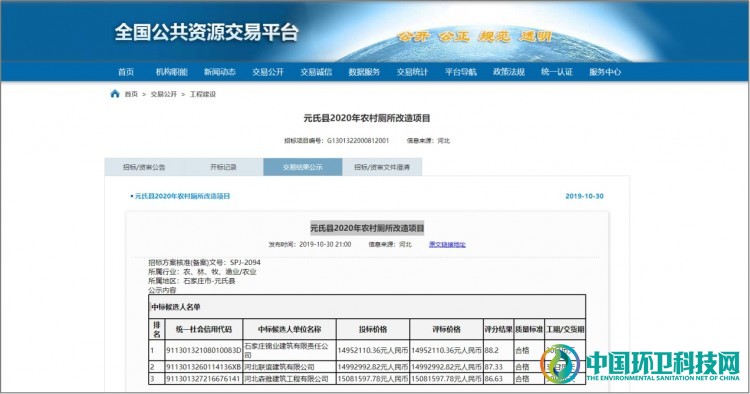The width and height of the screenshot is (750, 394).
Task: Click the document number SPJ-2094
Action: 245,262
